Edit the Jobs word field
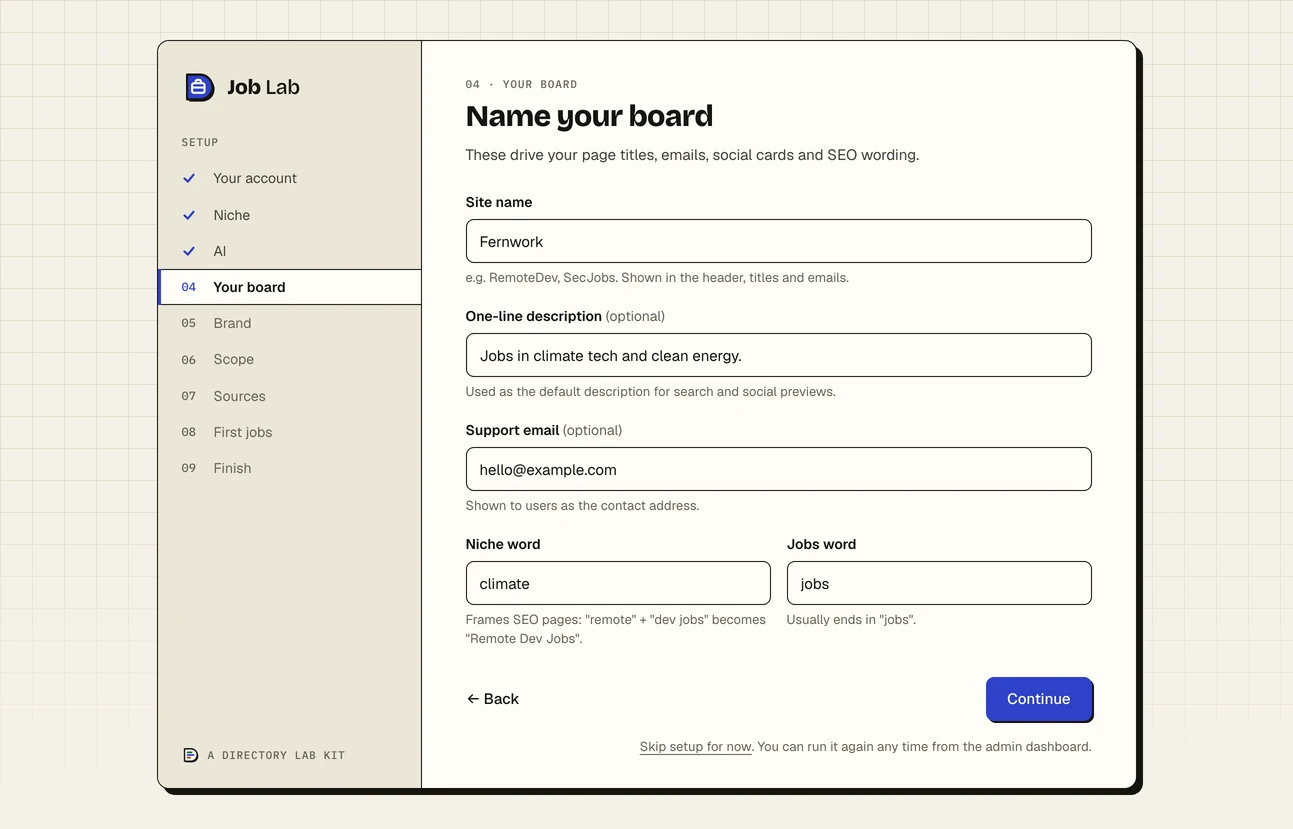 pos(939,583)
